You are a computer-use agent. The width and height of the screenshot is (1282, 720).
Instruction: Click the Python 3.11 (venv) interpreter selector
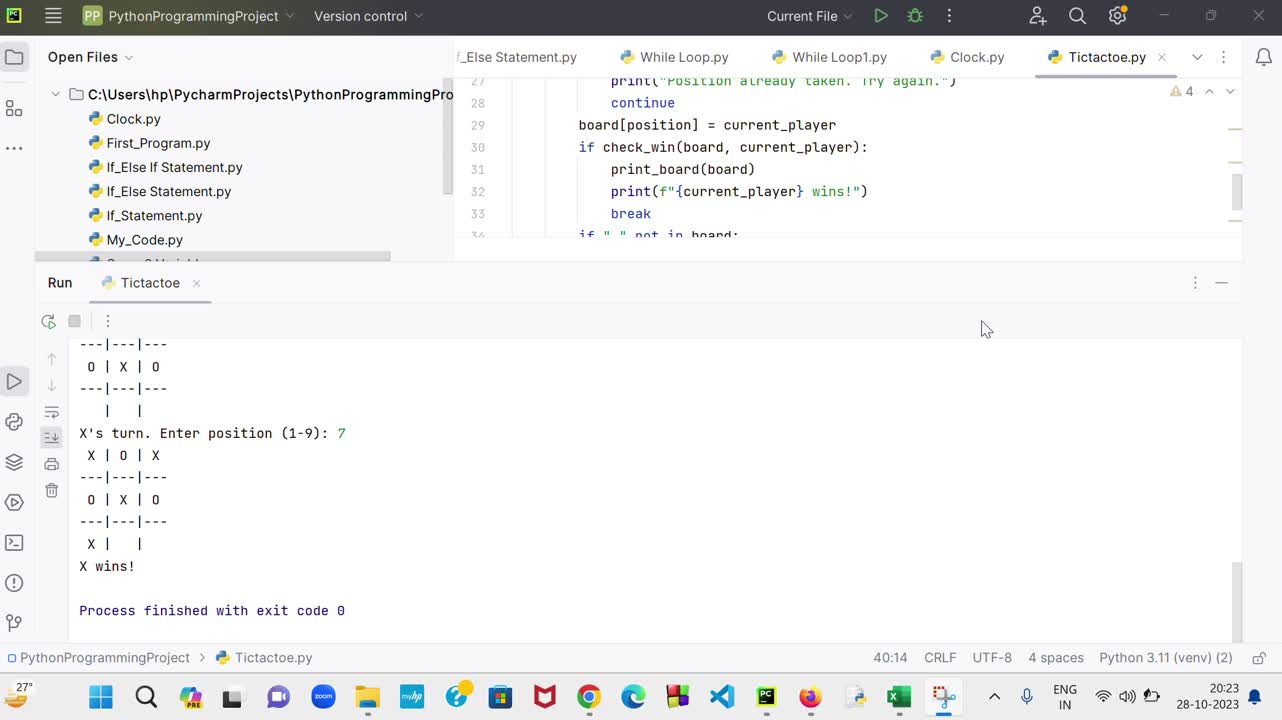(1165, 658)
